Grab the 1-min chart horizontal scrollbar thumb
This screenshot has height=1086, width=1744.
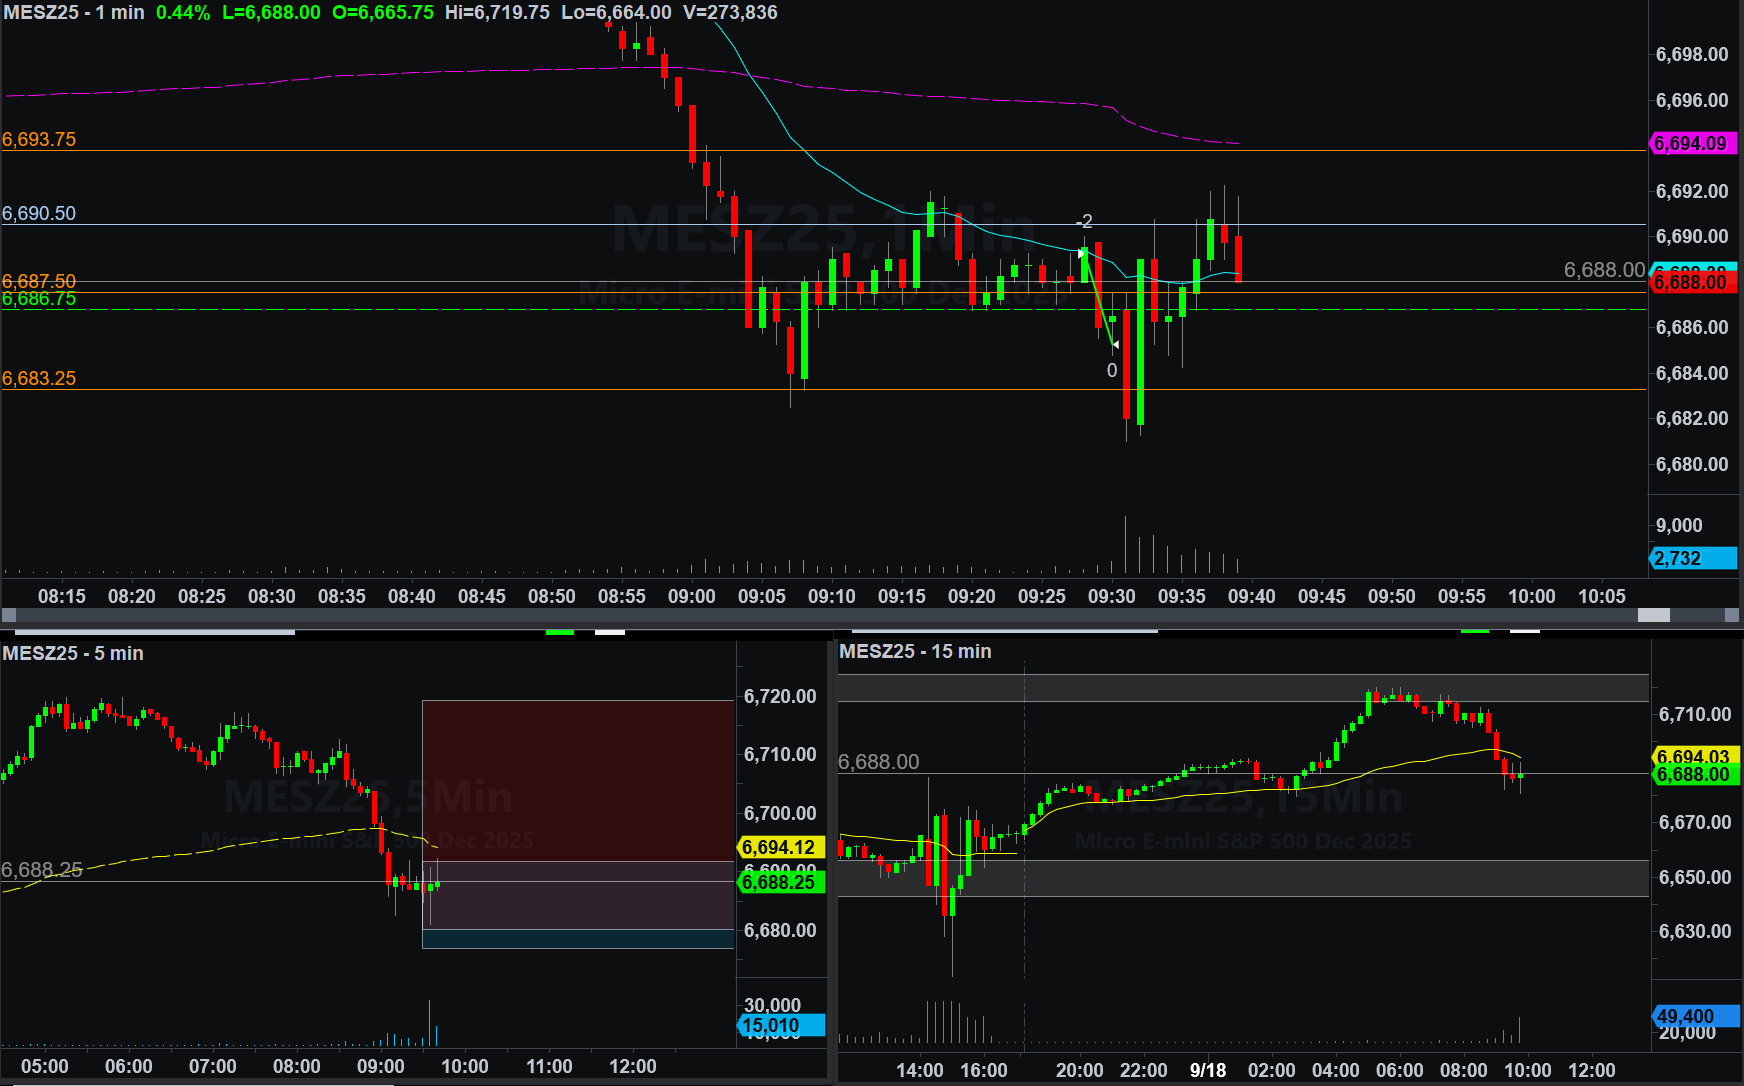tap(1653, 615)
